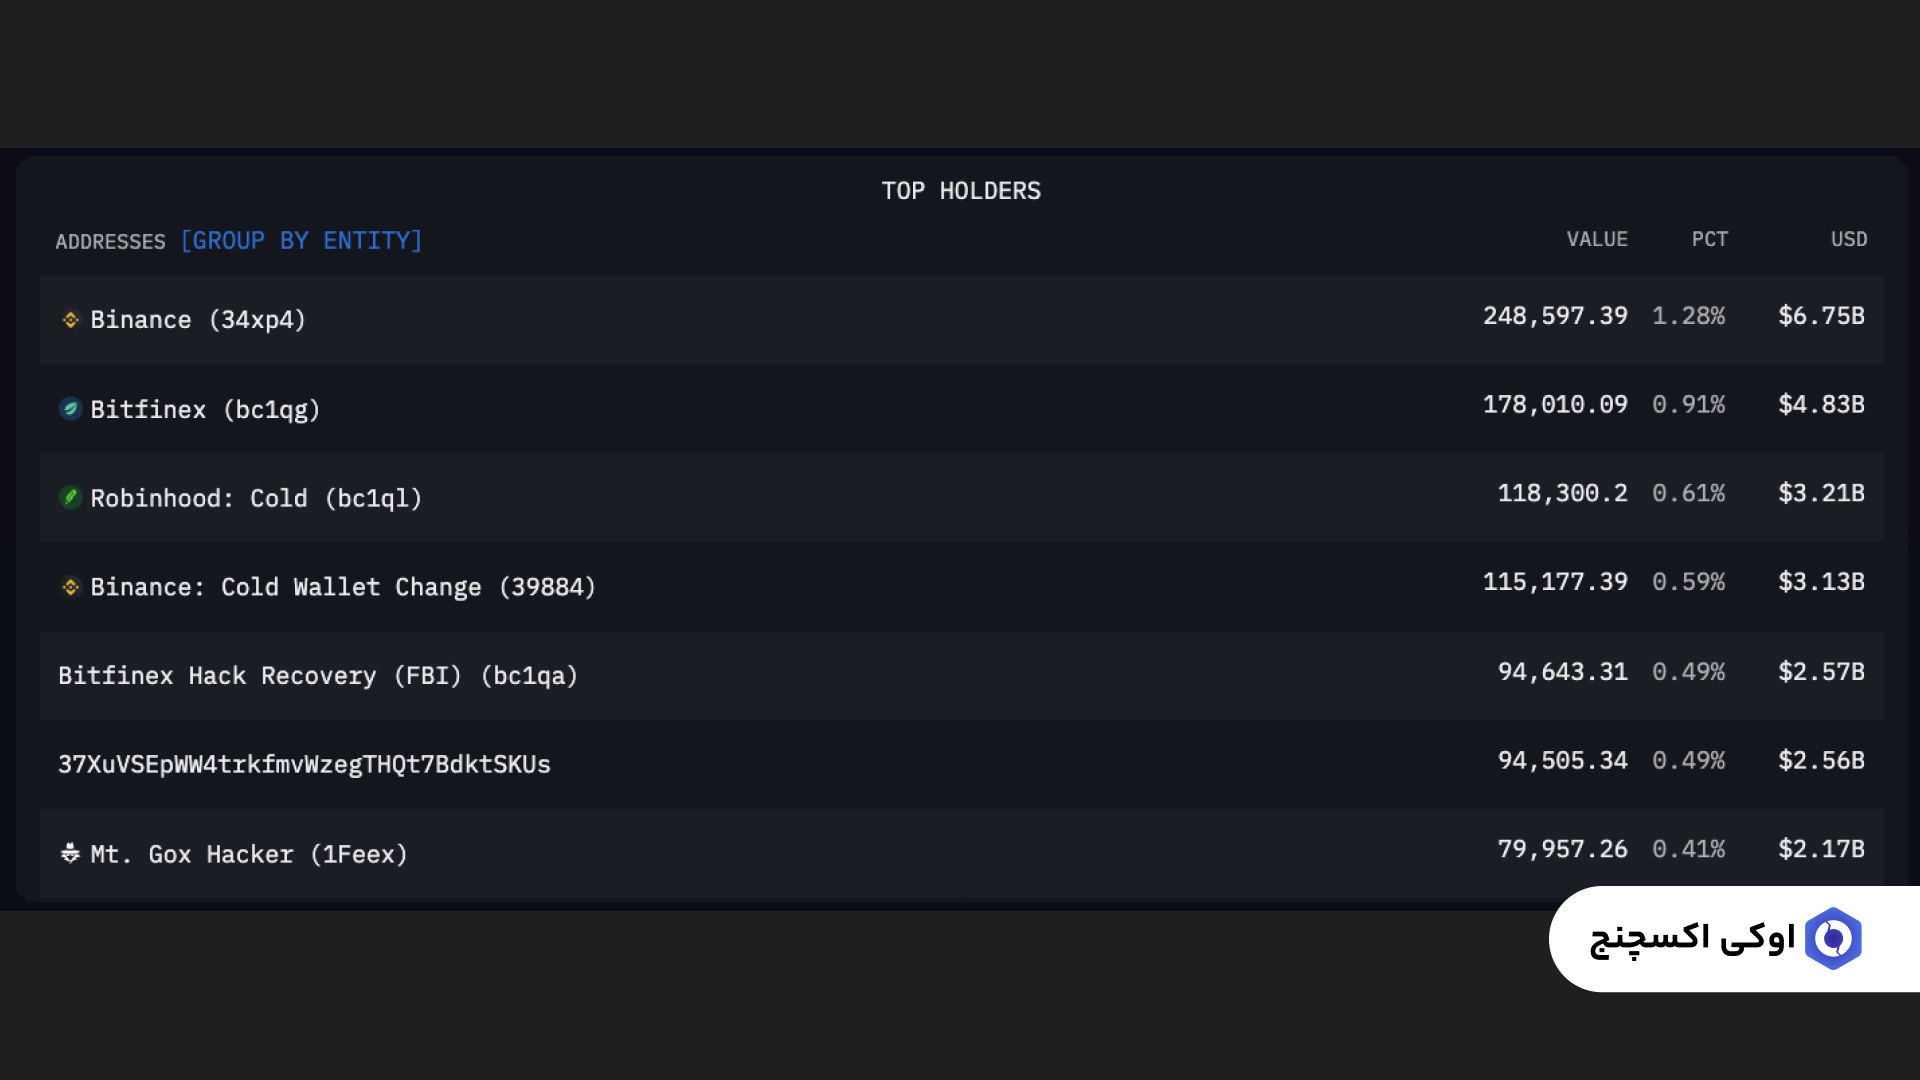1920x1080 pixels.
Task: Open Binance: Cold Wallet Change (39884)
Action: point(343,587)
